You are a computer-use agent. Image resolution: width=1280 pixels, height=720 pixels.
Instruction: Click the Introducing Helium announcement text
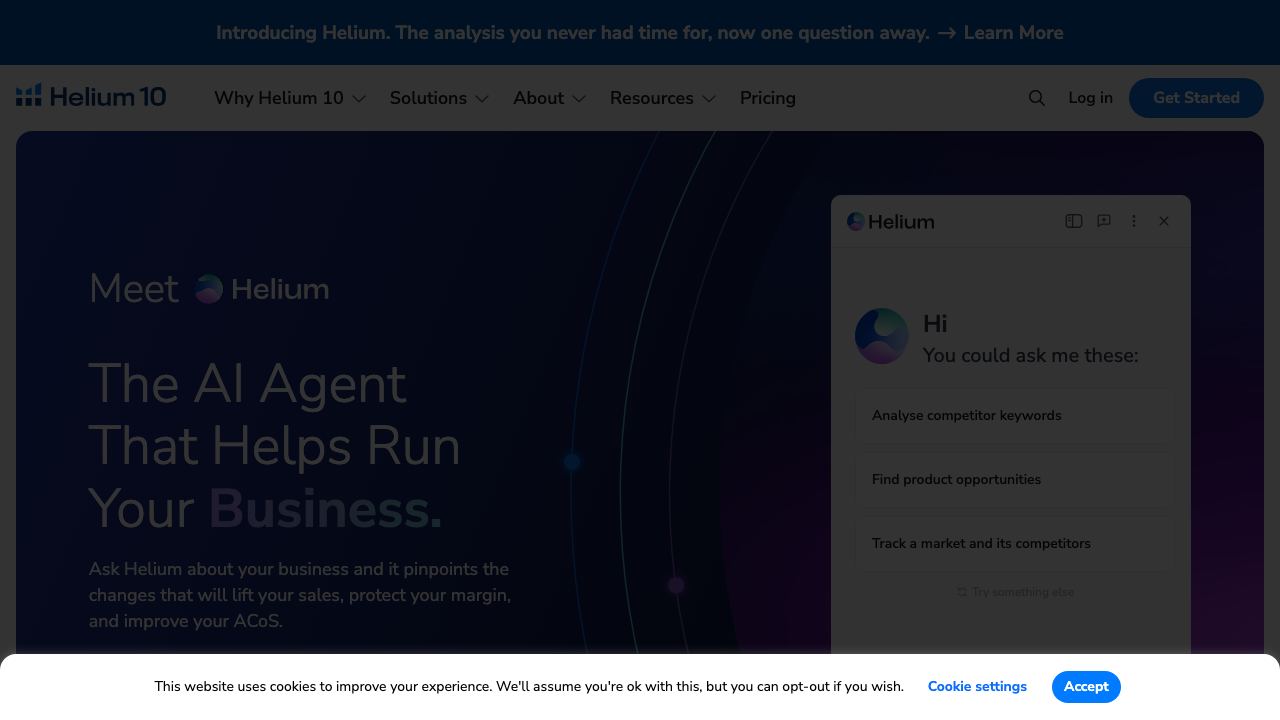click(573, 33)
